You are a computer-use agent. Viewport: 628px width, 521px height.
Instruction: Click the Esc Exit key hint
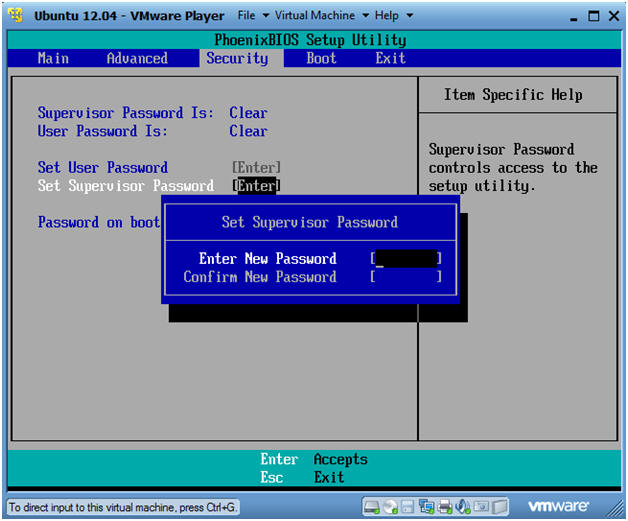point(302,477)
